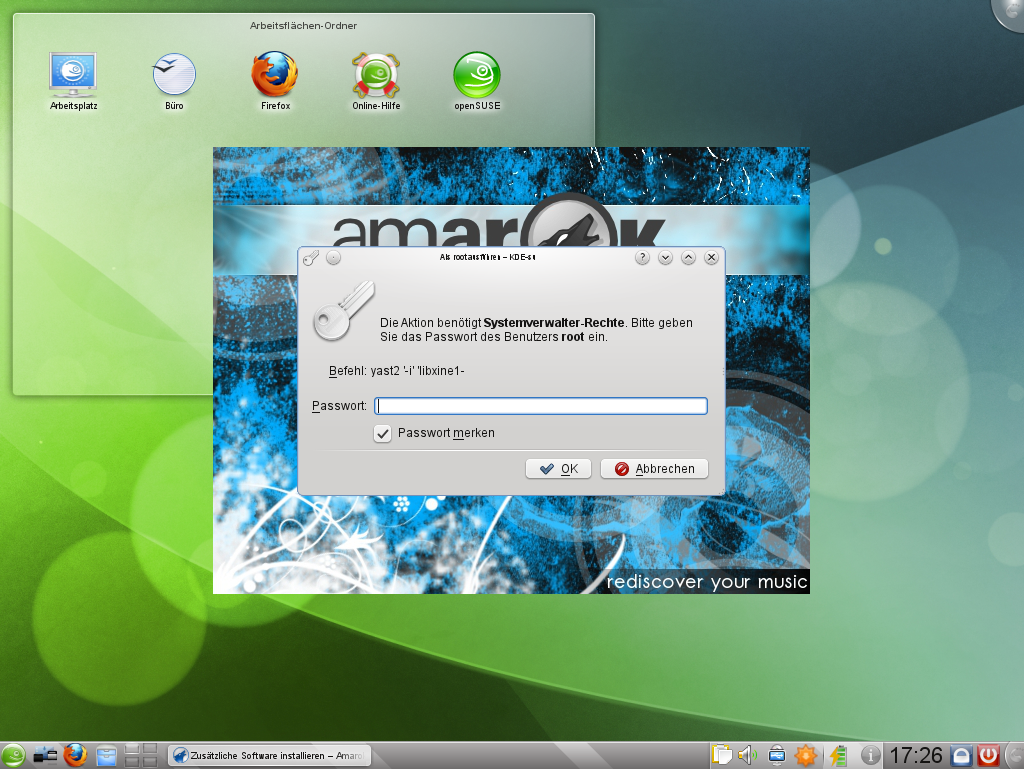Screen dimensions: 1024x769
Task: Click the Firefox icon in the taskbar
Action: pos(75,755)
